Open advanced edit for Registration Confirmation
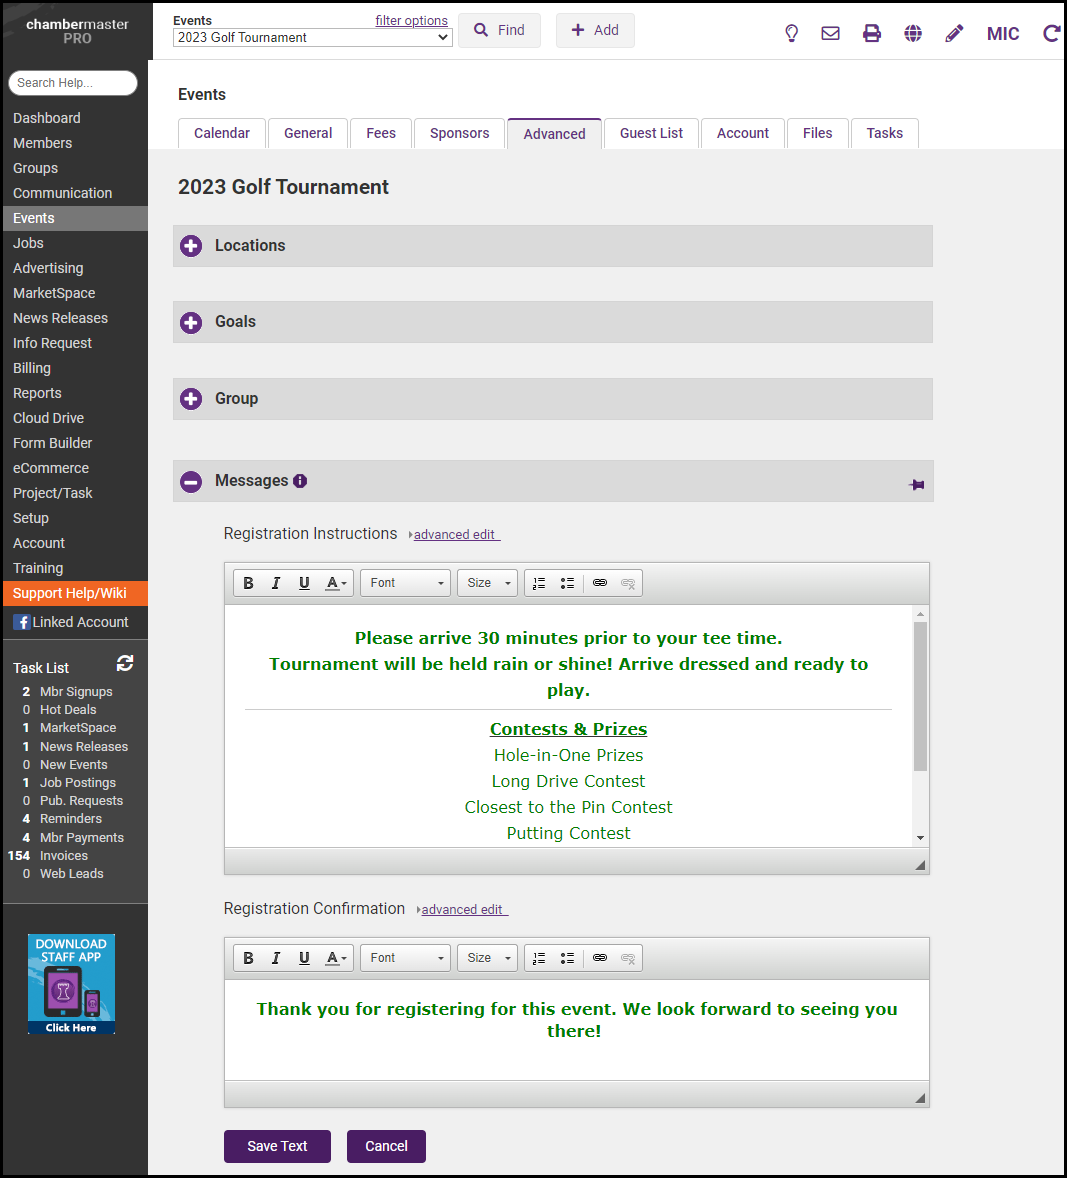The height and width of the screenshot is (1178, 1067). point(462,909)
